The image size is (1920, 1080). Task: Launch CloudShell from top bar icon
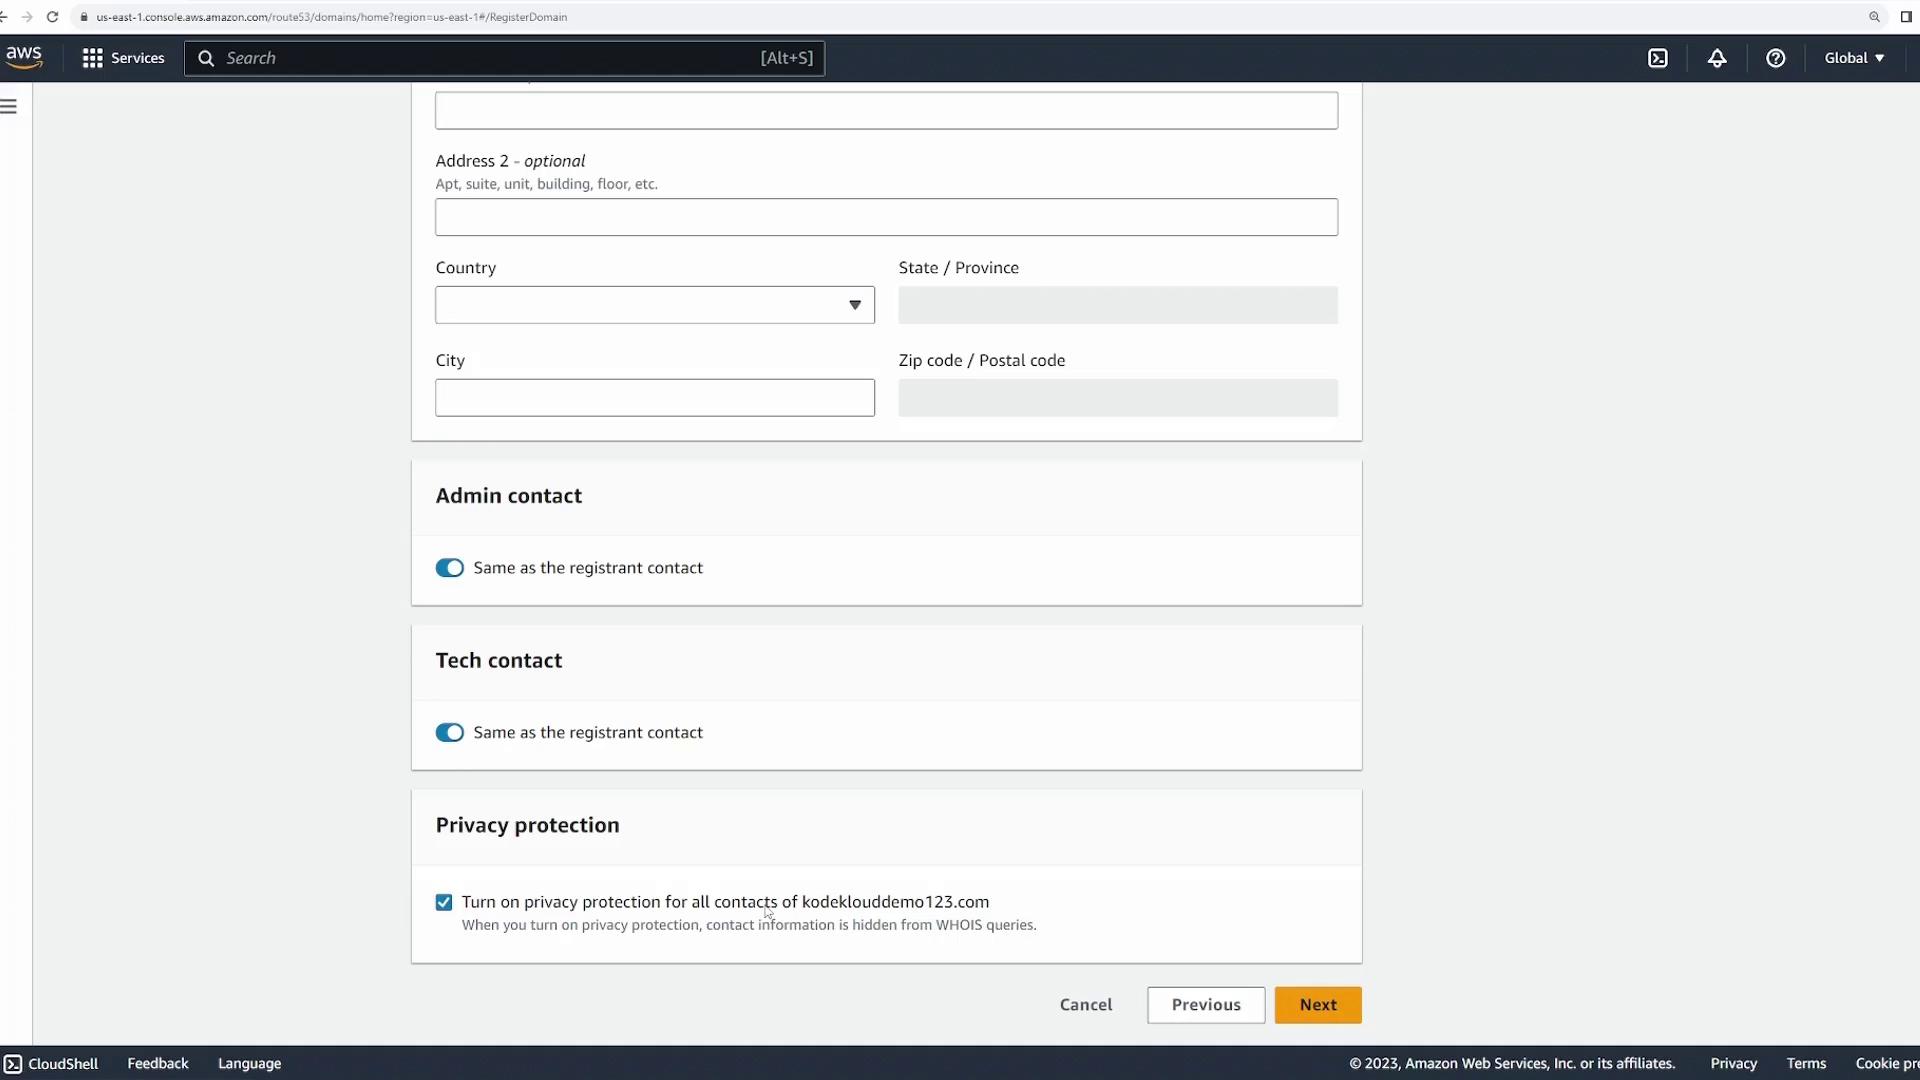point(1658,58)
